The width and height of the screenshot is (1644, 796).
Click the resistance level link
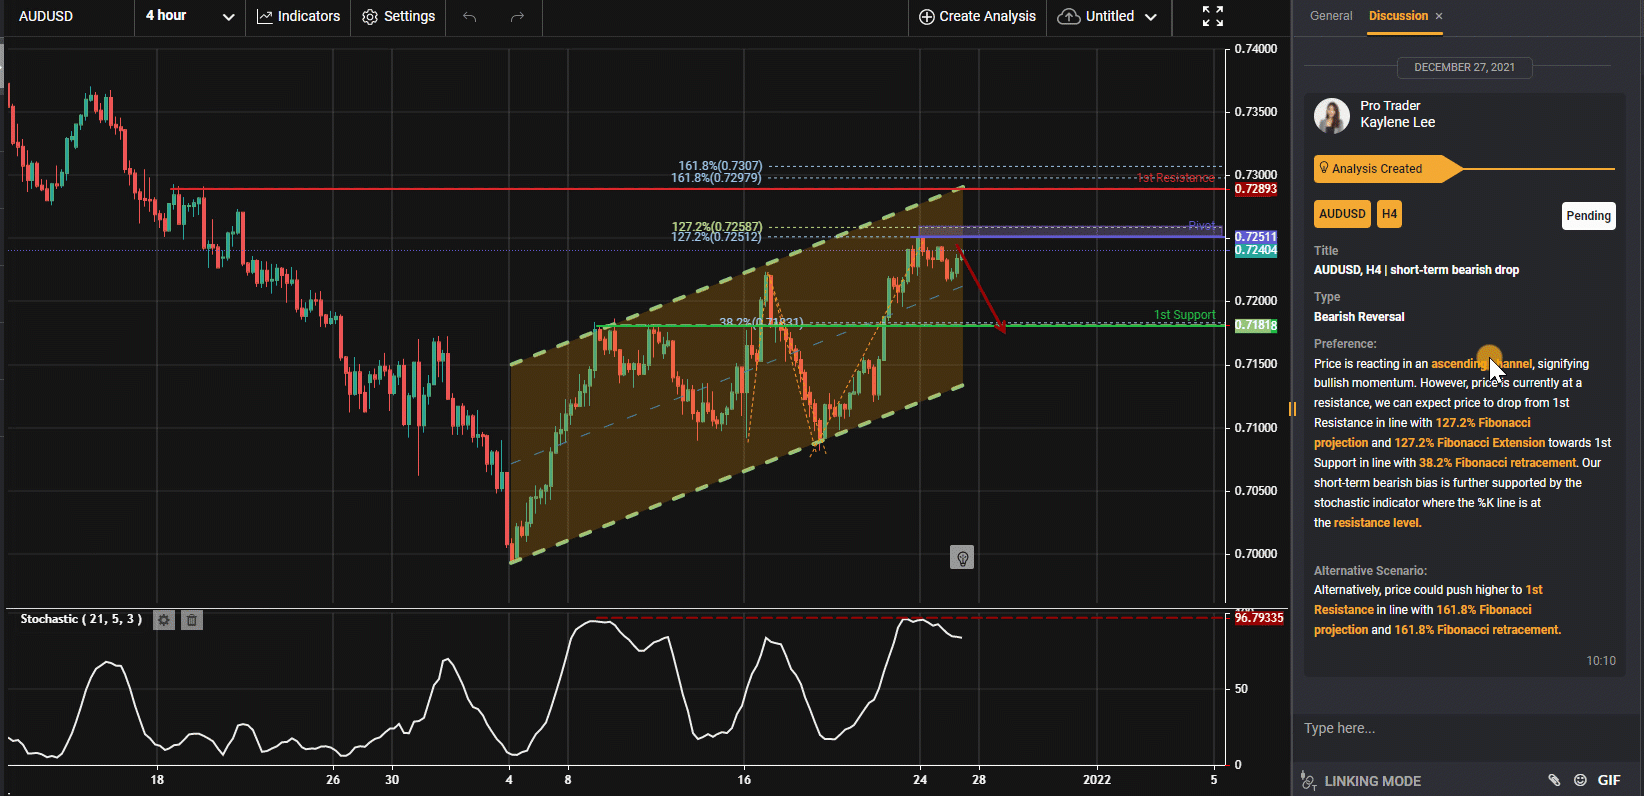[1376, 523]
